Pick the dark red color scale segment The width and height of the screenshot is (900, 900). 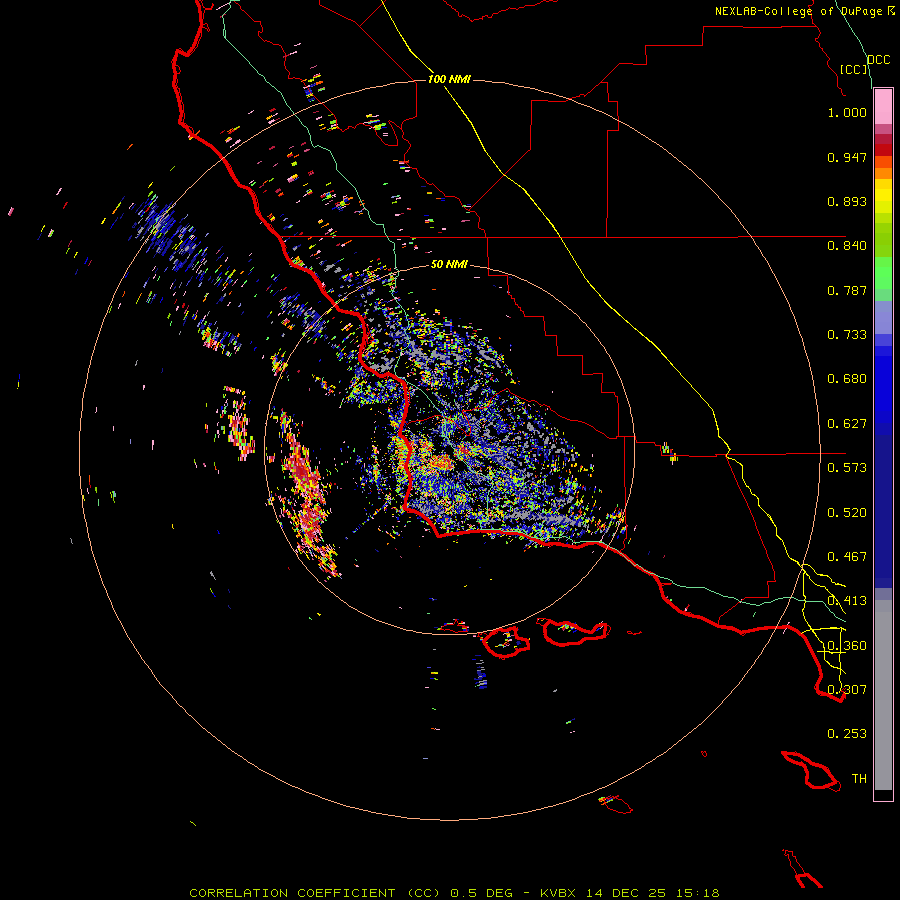(883, 149)
